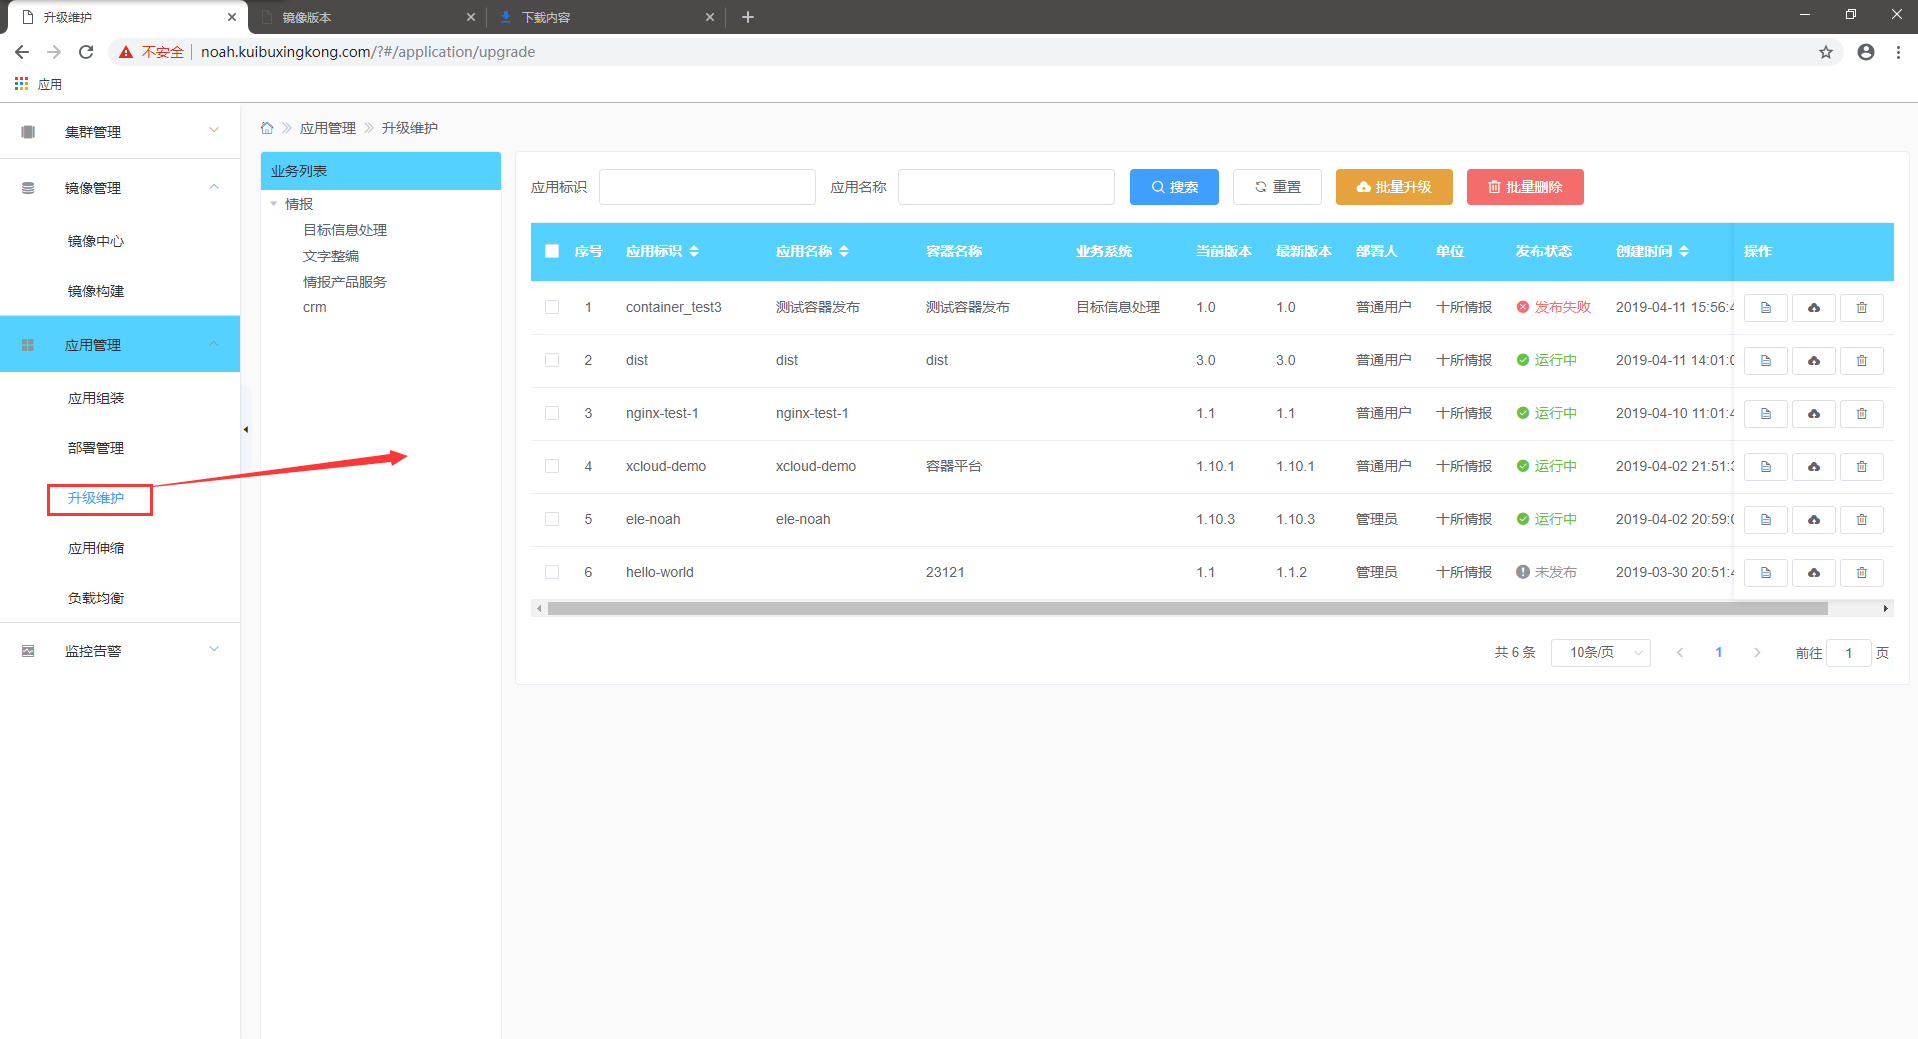
Task: Open the 10条/页 page size dropdown
Action: coord(1600,653)
